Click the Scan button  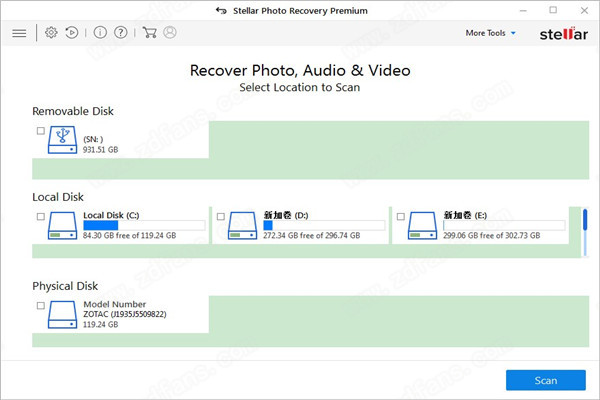coord(546,380)
